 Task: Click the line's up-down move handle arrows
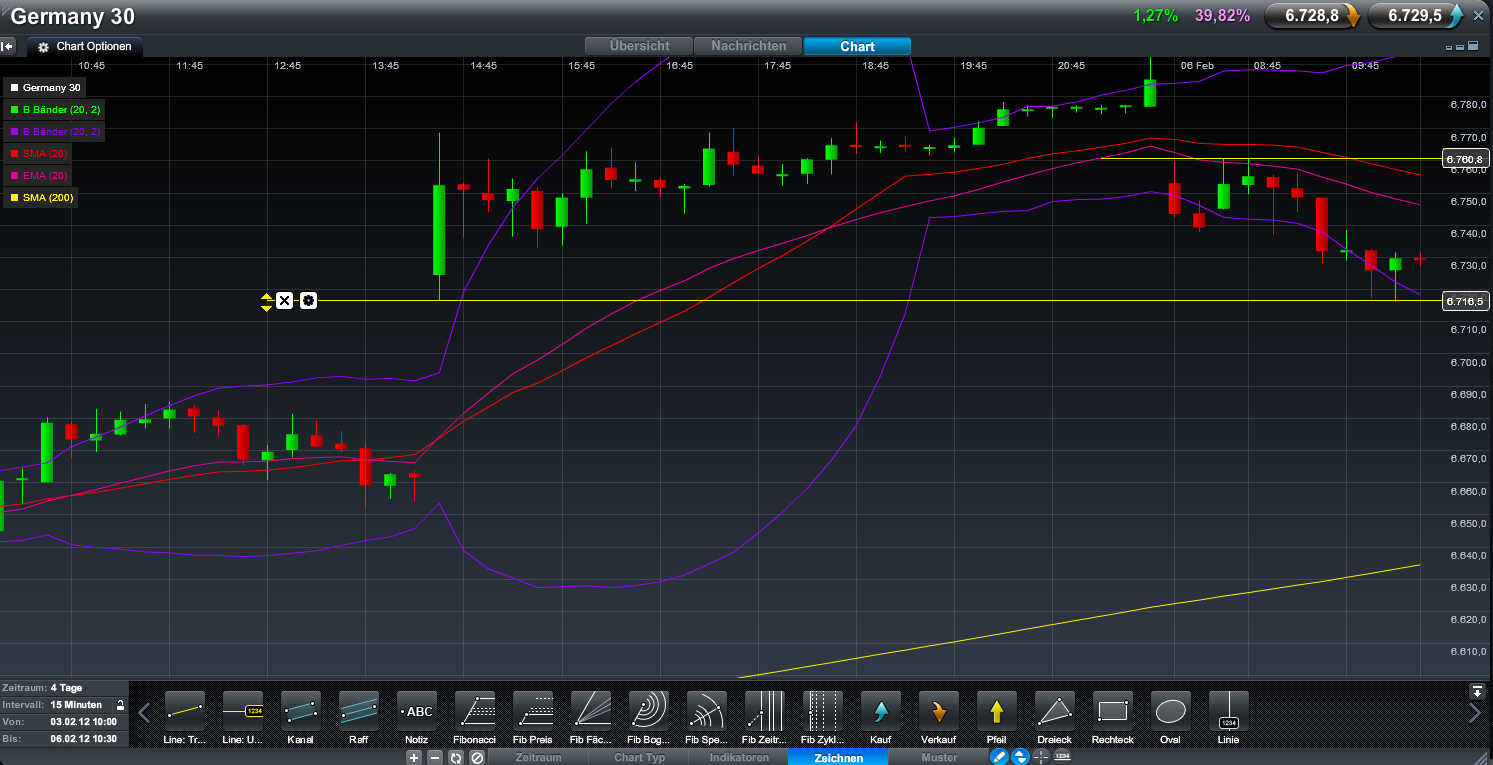coord(266,301)
